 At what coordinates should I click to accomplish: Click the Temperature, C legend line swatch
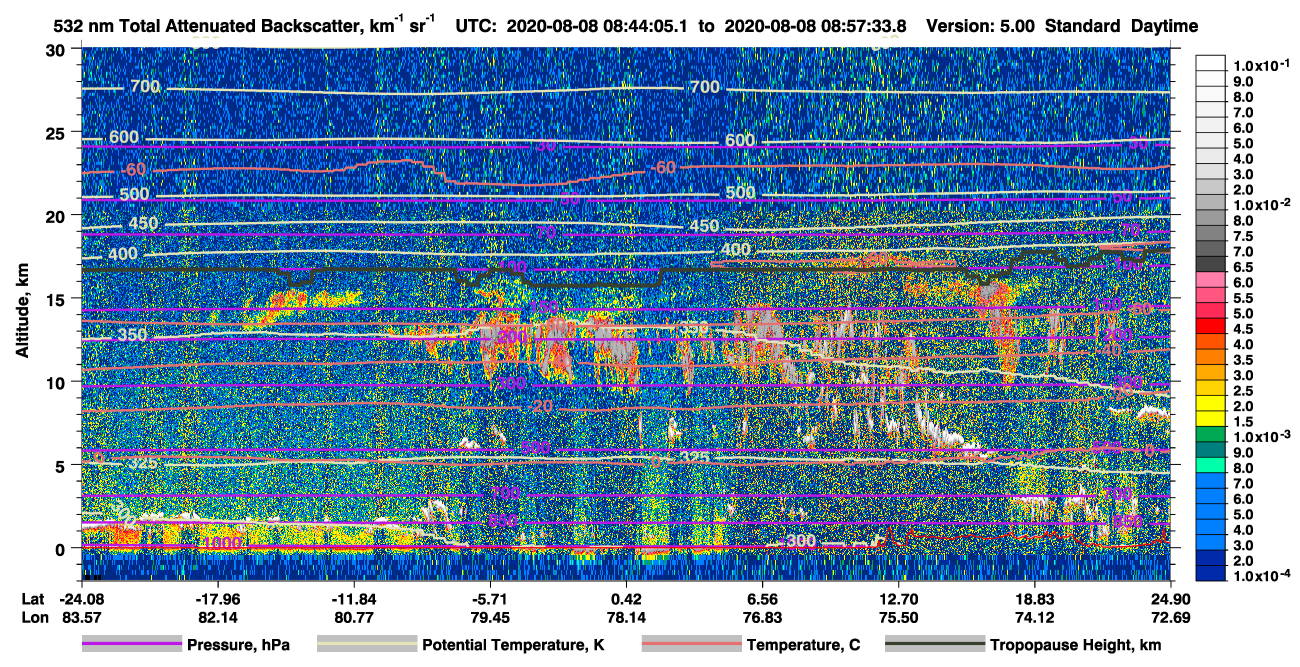coord(691,645)
